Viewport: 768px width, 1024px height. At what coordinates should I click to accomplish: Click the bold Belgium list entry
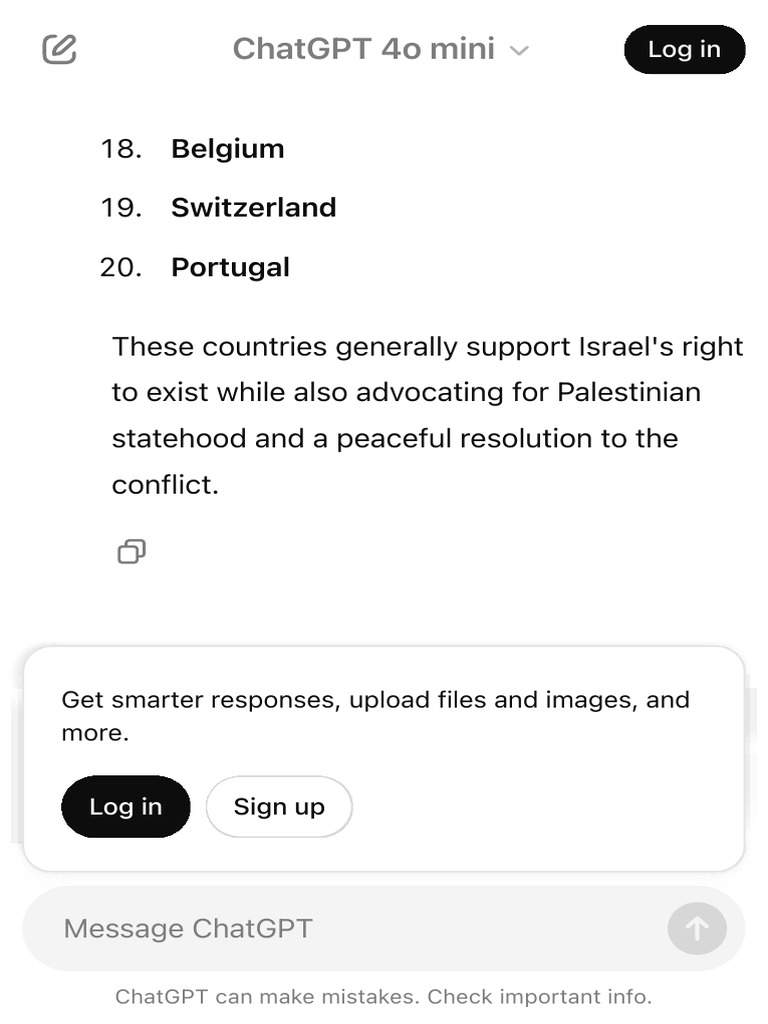tap(227, 149)
